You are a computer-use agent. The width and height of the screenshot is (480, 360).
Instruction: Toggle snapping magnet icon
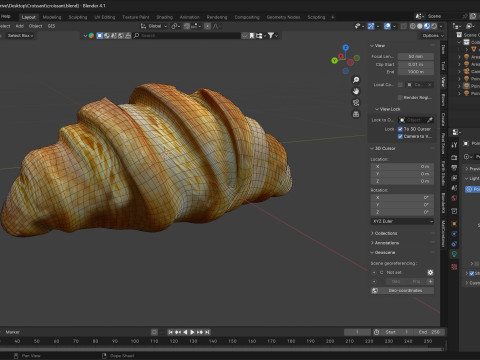[187, 26]
